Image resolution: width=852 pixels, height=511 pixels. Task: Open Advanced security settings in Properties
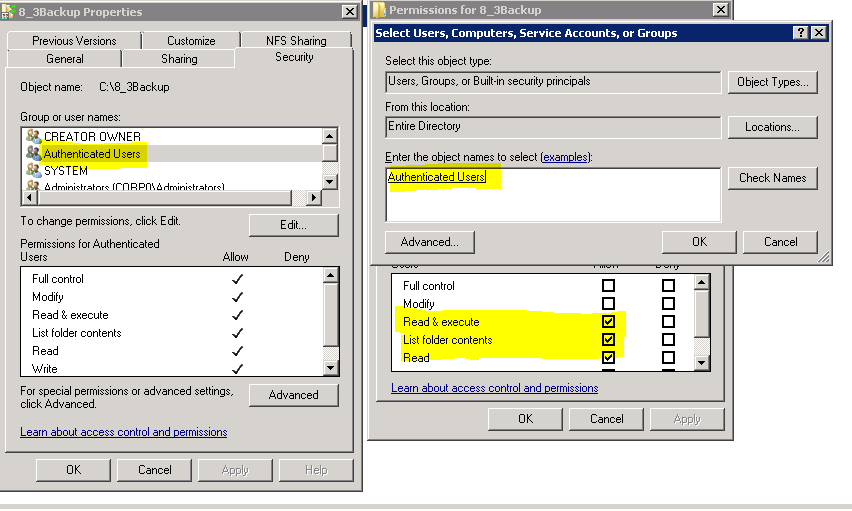pos(293,395)
